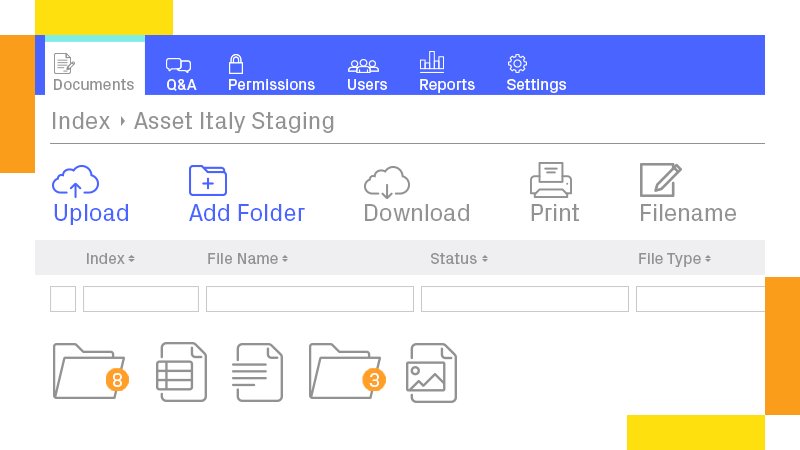800x450 pixels.
Task: Click the Add Folder icon
Action: click(208, 181)
